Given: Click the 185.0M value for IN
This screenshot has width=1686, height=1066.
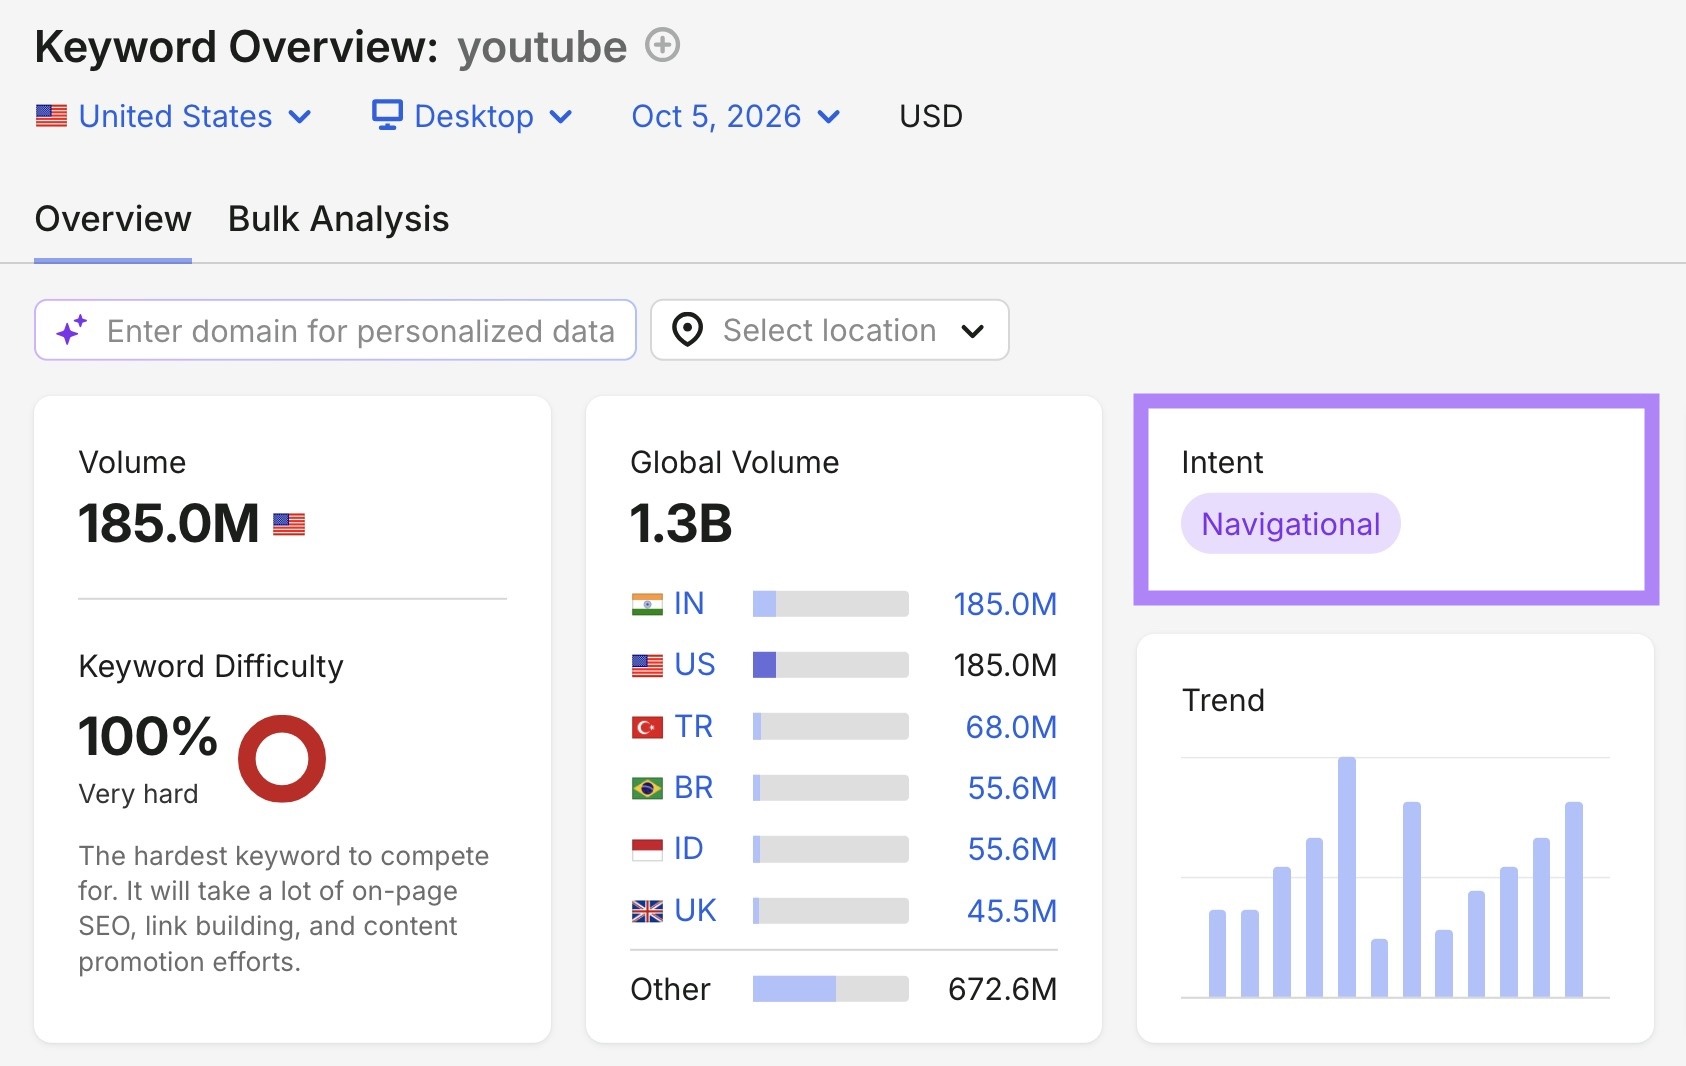Looking at the screenshot, I should pyautogui.click(x=1005, y=604).
